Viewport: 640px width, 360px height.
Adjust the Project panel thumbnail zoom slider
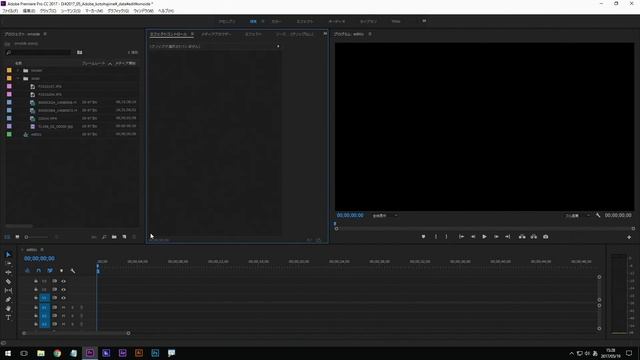point(37,237)
